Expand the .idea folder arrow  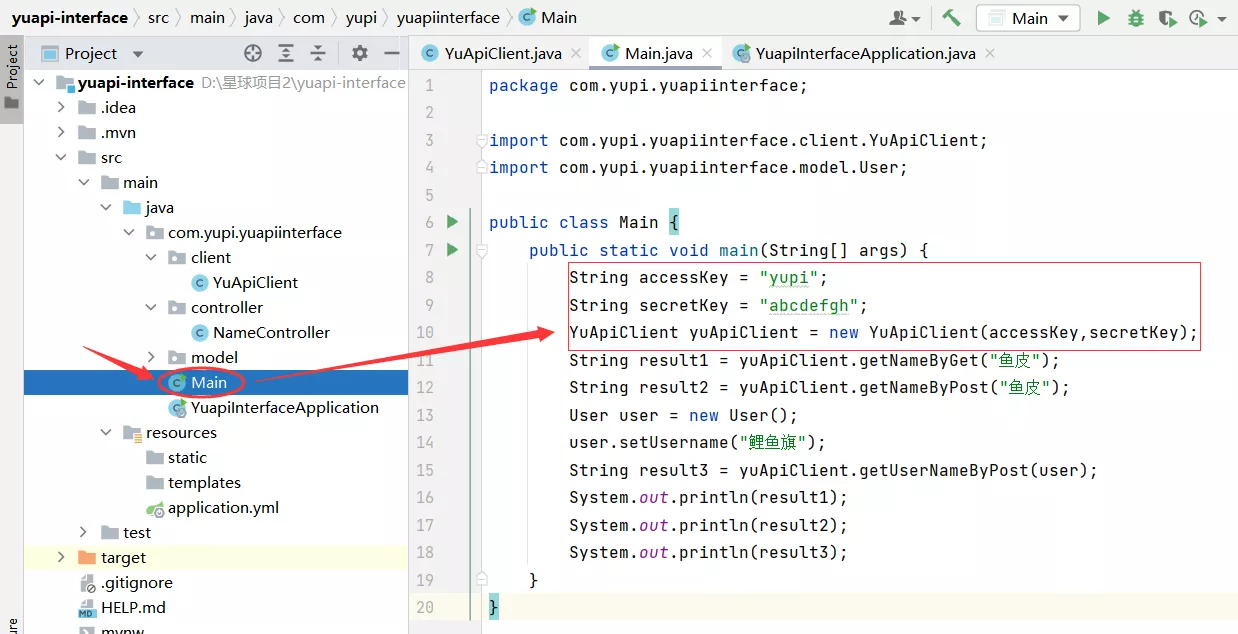(x=61, y=107)
